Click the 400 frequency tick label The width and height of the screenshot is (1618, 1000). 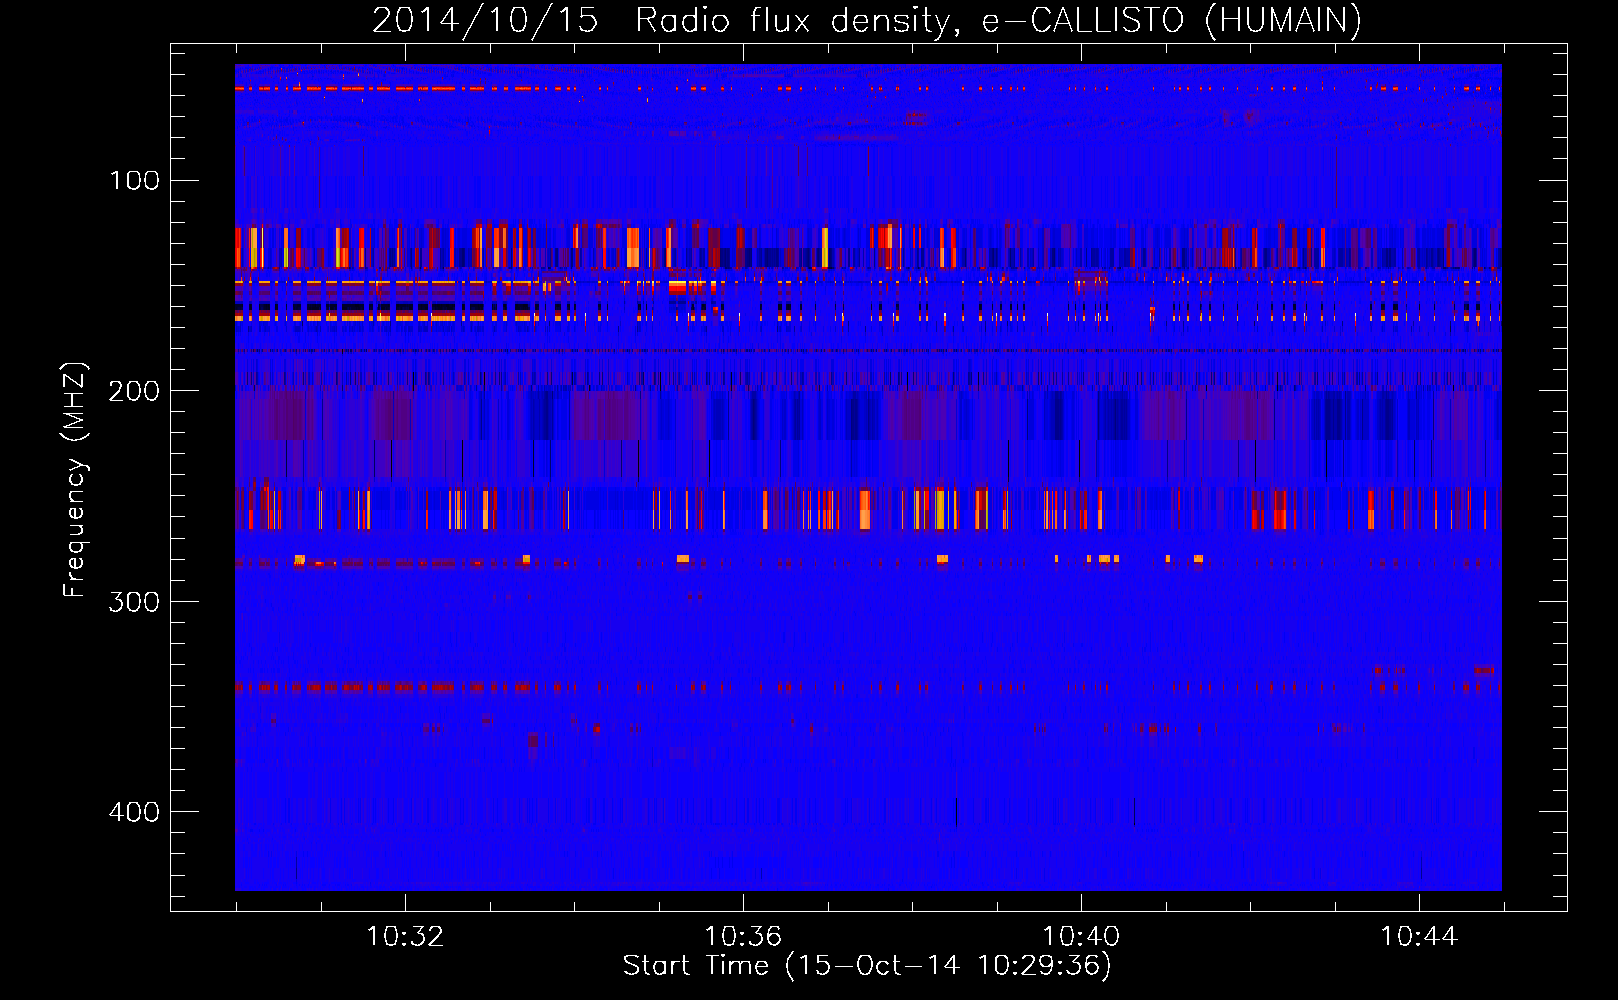(x=134, y=811)
